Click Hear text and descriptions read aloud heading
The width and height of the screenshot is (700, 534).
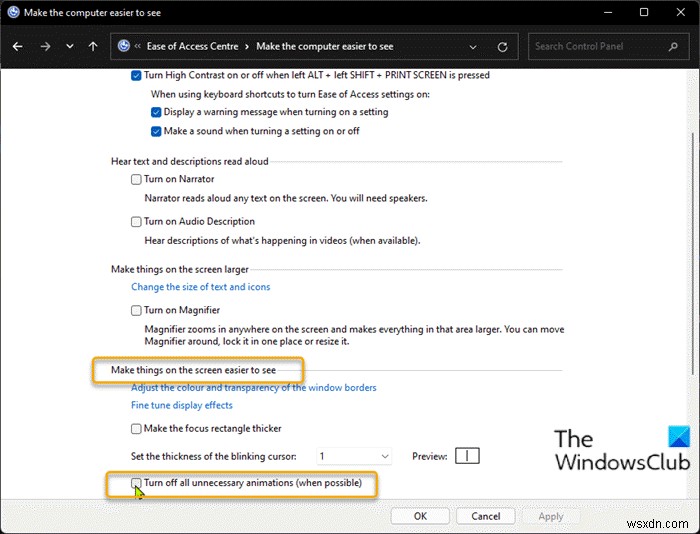point(190,161)
